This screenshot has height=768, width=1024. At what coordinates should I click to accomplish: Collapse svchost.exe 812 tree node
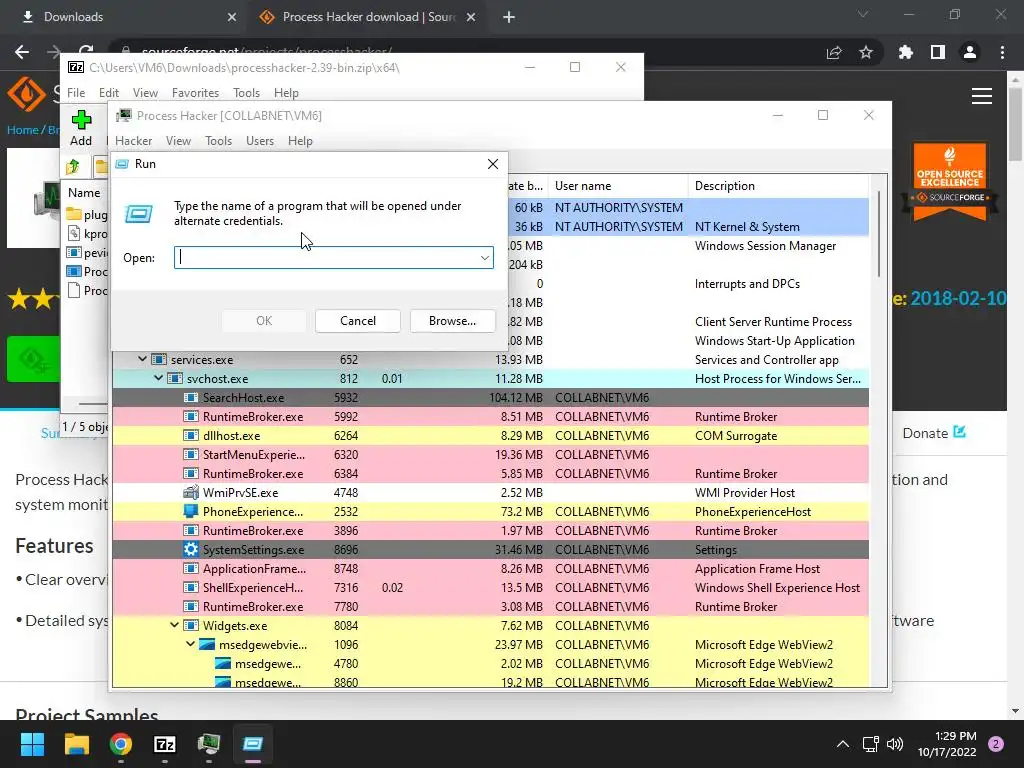coord(158,378)
